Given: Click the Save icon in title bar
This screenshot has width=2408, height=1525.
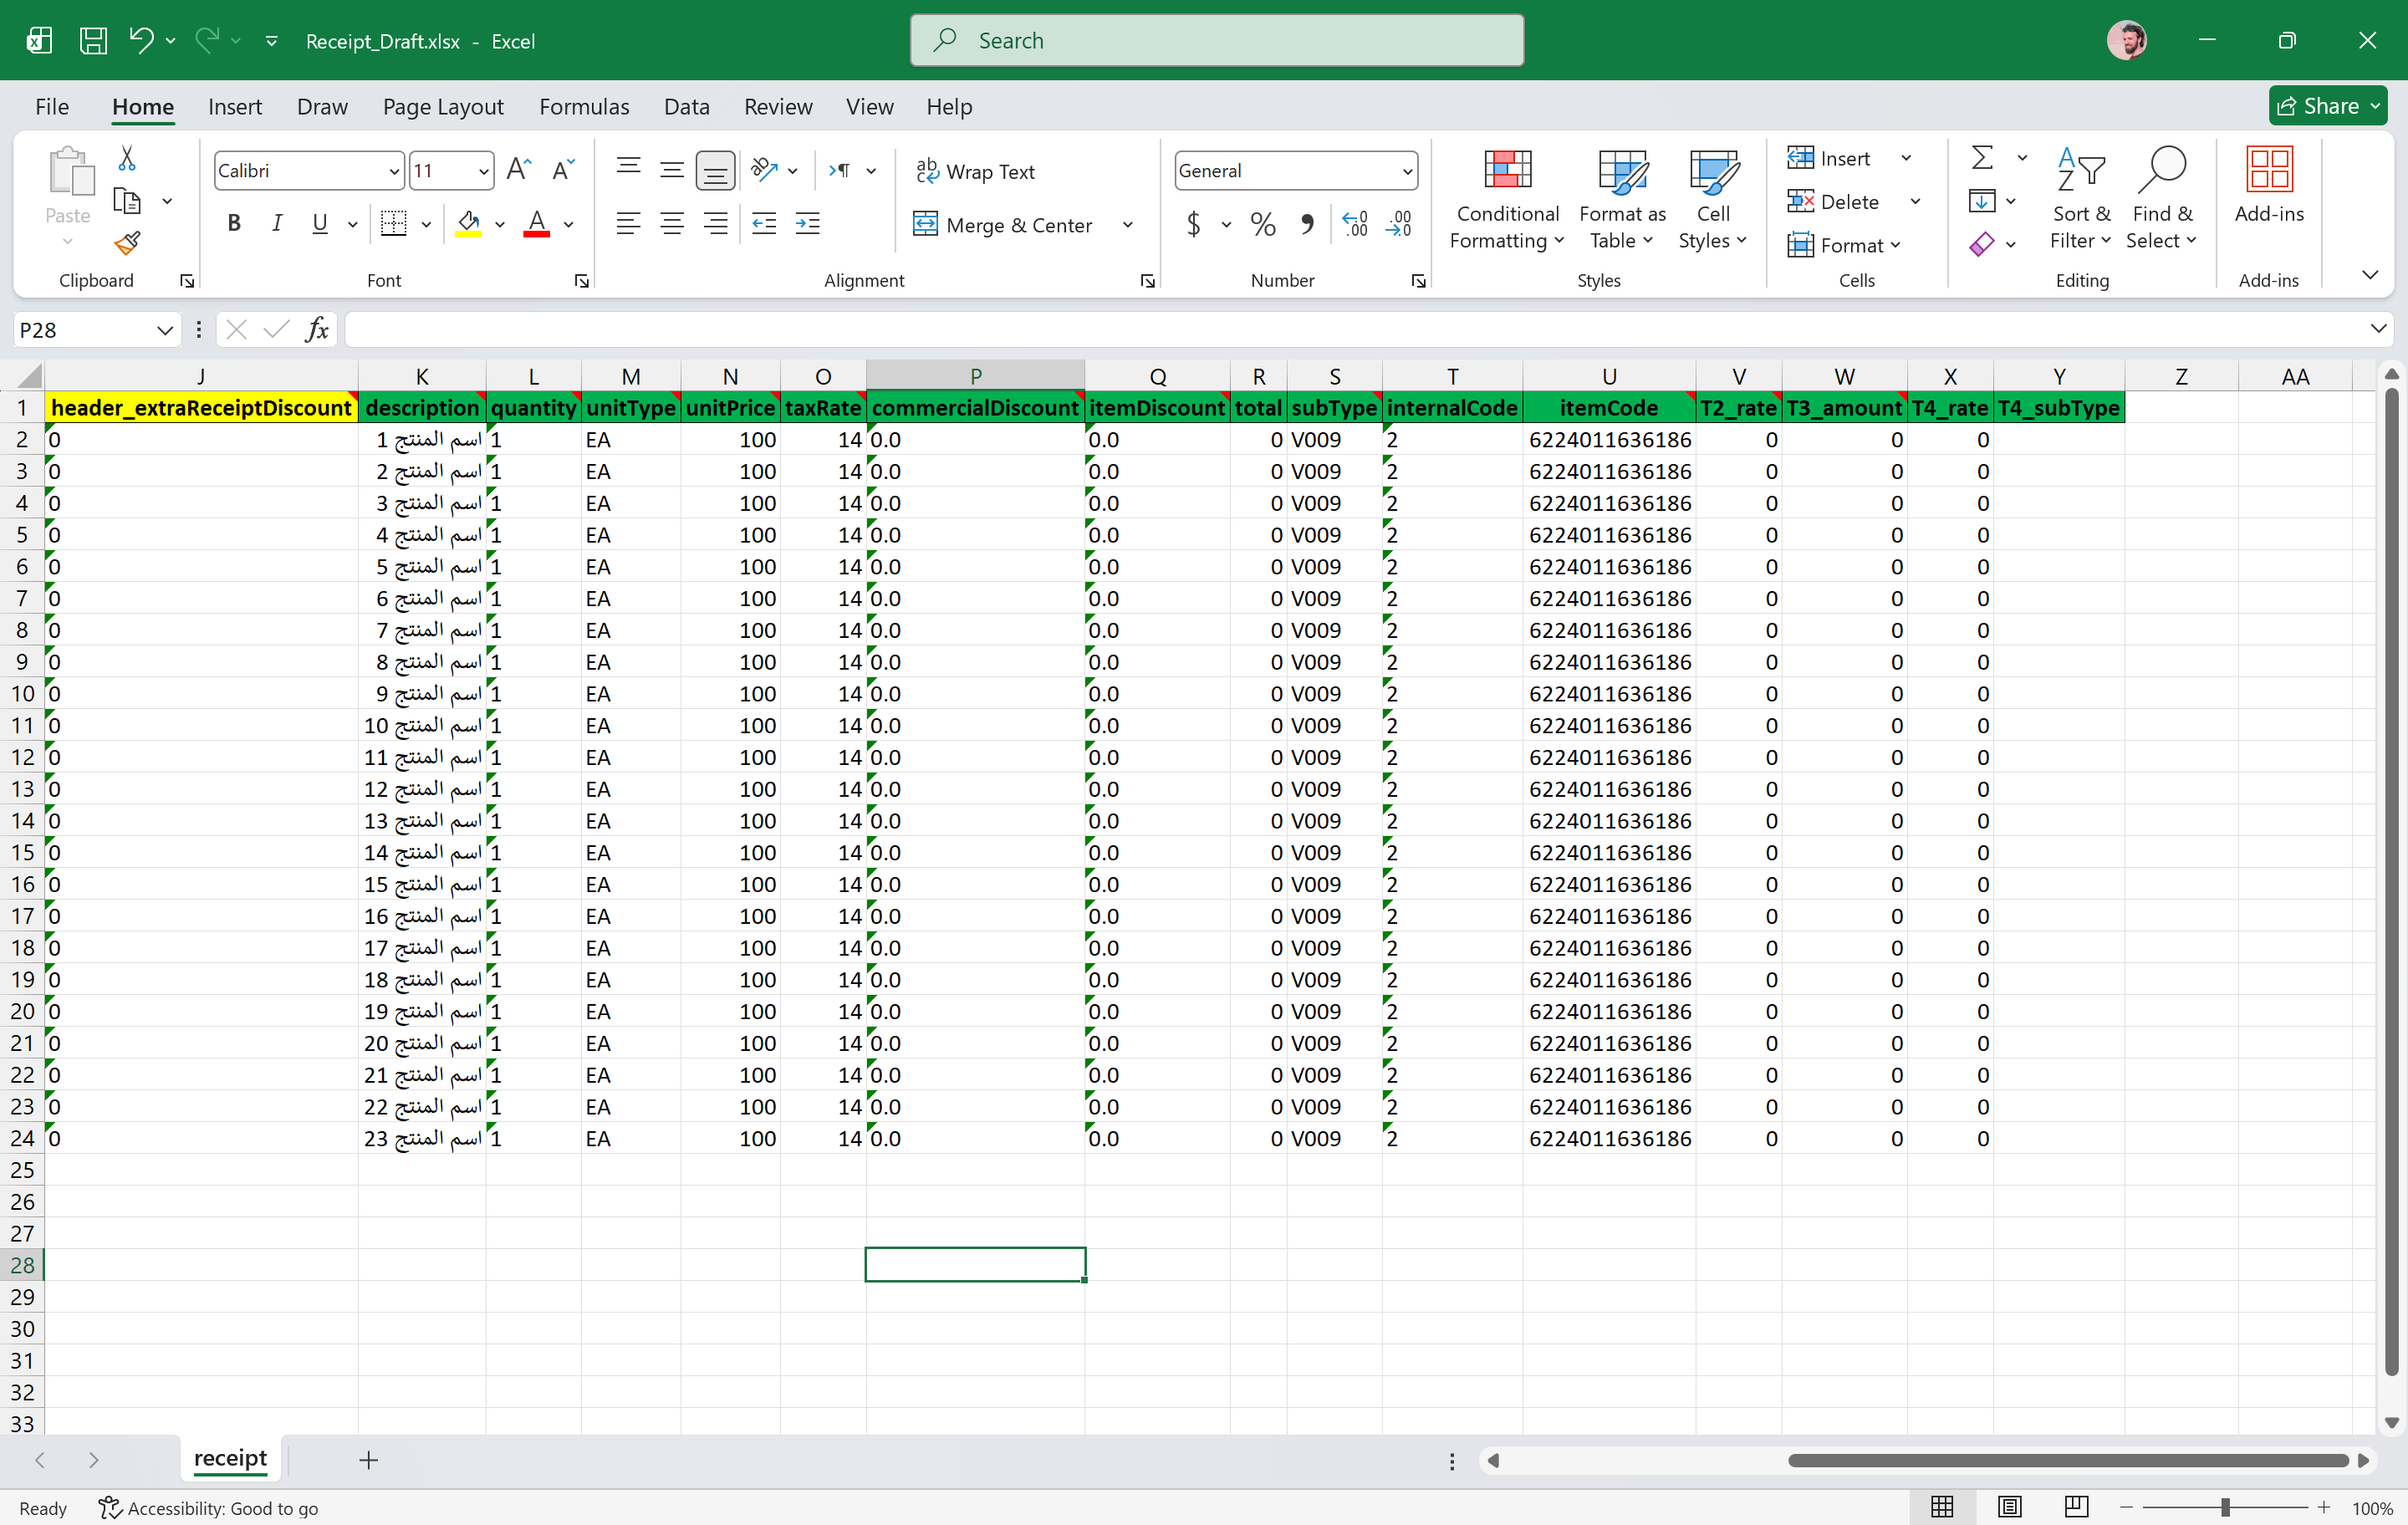Looking at the screenshot, I should [93, 41].
